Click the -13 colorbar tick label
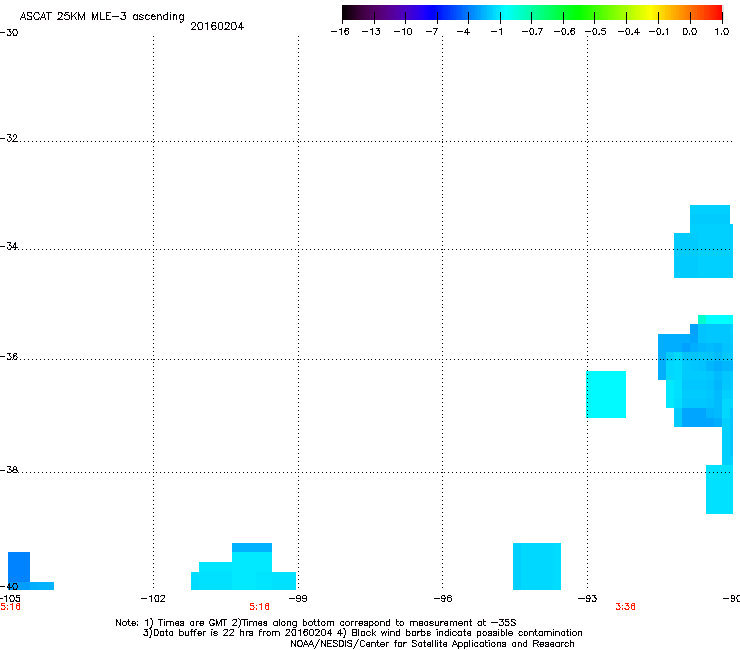The width and height of the screenshot is (740, 650). pyautogui.click(x=371, y=32)
